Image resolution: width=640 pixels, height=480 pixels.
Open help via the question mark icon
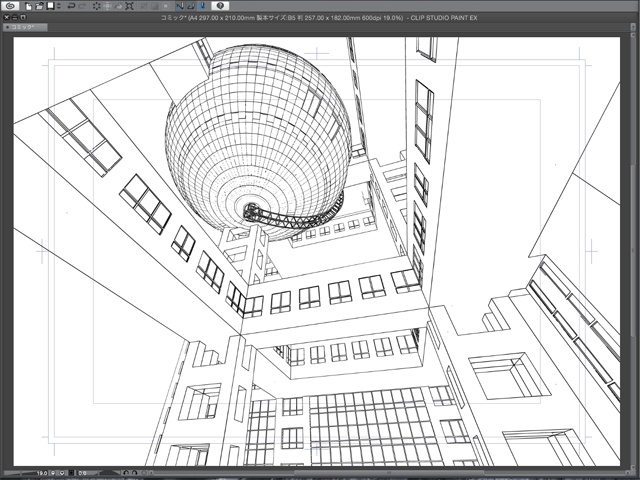point(220,6)
